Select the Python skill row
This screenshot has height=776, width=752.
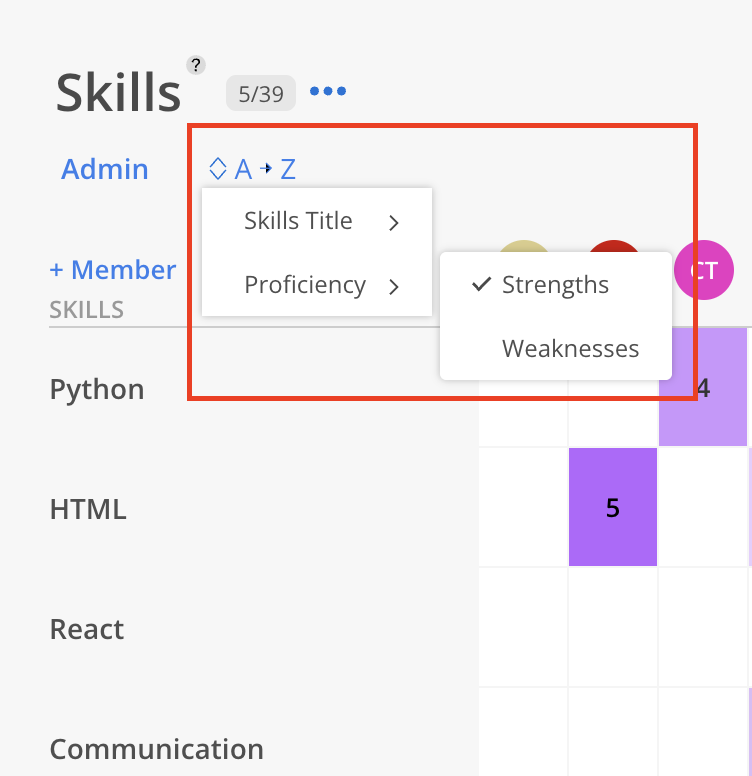tap(97, 389)
